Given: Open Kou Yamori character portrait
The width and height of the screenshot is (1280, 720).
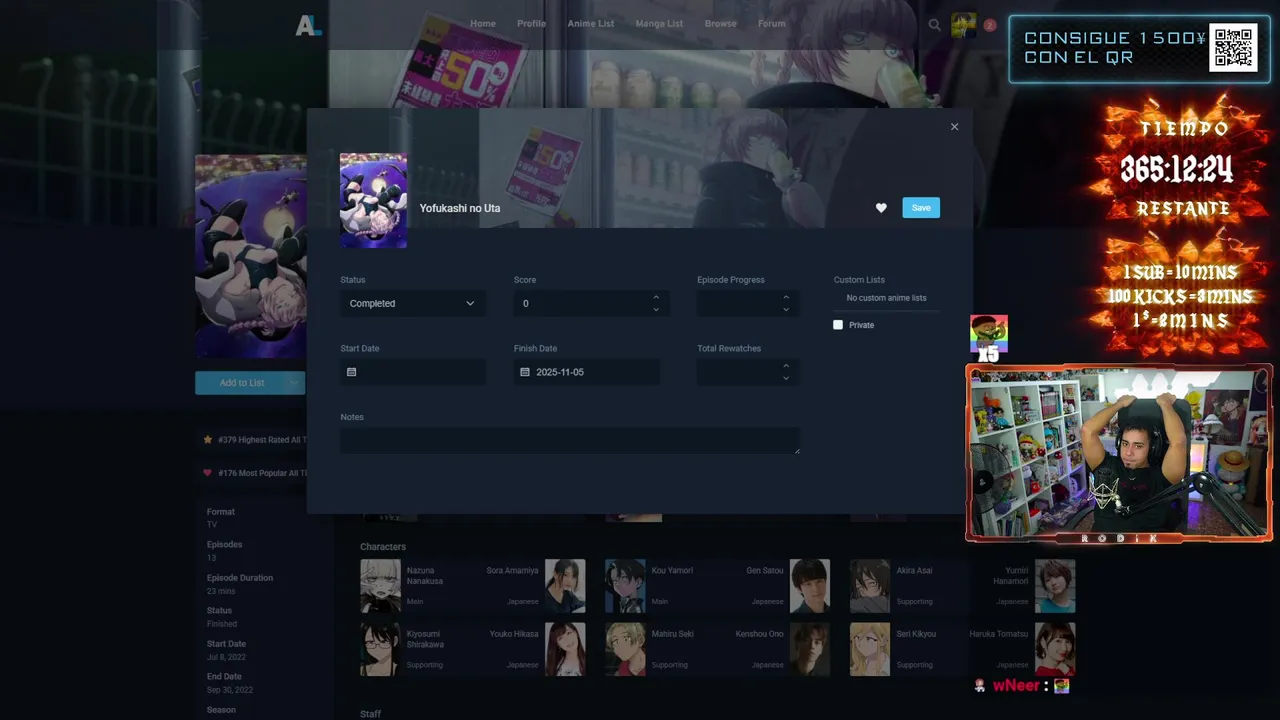Looking at the screenshot, I should tap(625, 586).
